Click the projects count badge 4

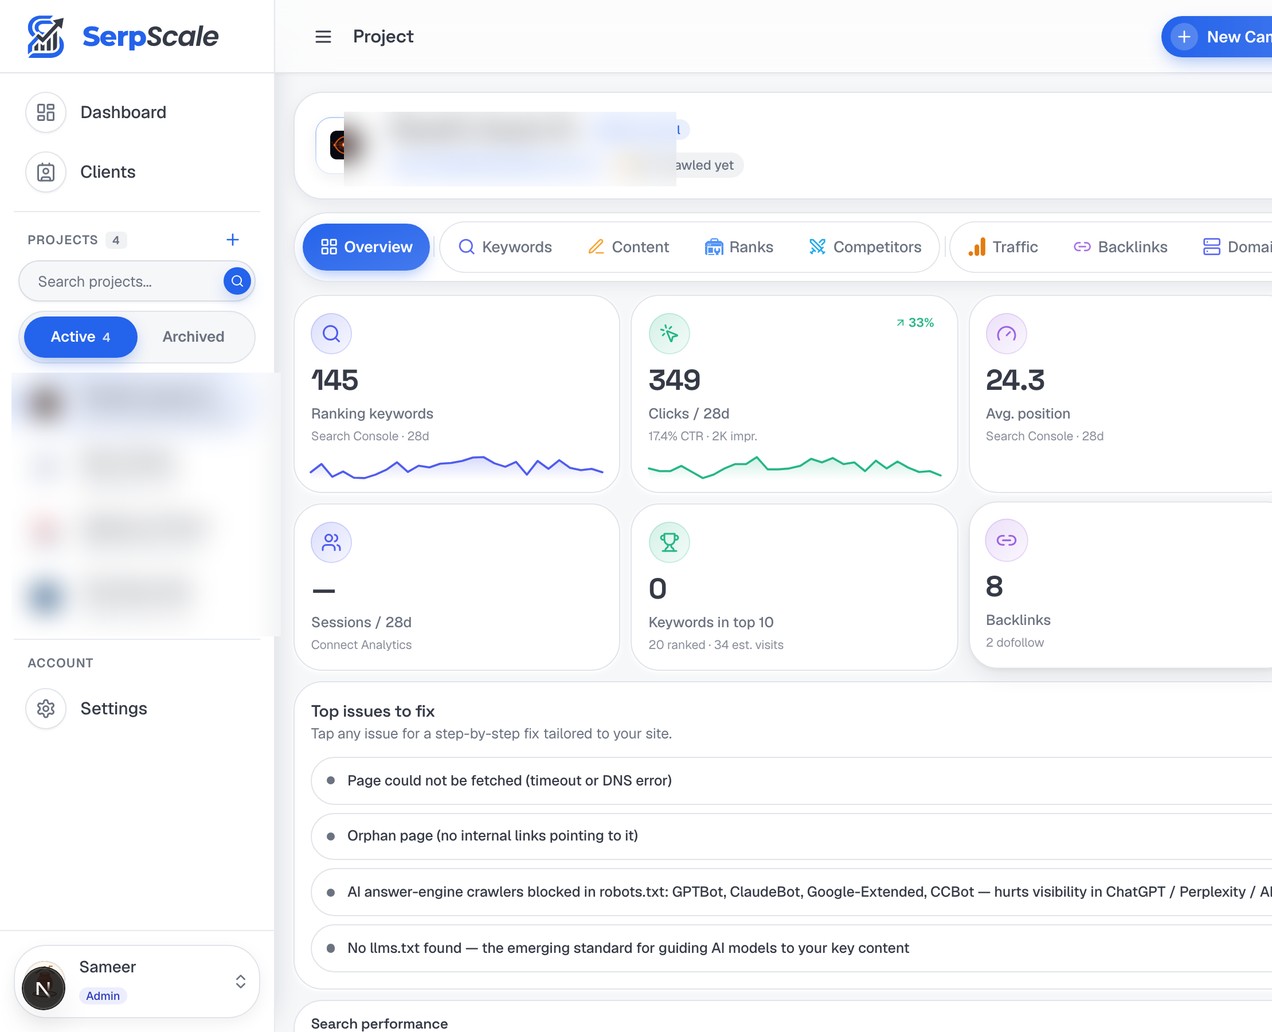pyautogui.click(x=116, y=240)
